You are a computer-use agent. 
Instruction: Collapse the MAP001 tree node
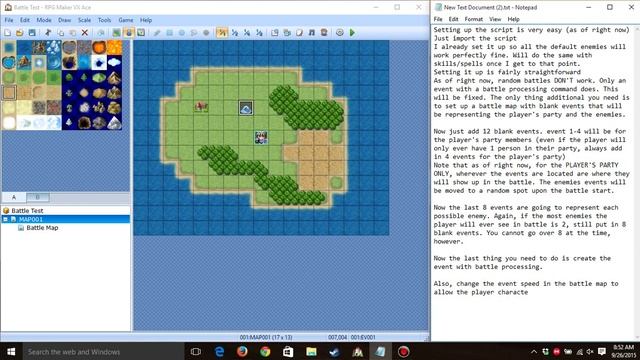(6, 219)
